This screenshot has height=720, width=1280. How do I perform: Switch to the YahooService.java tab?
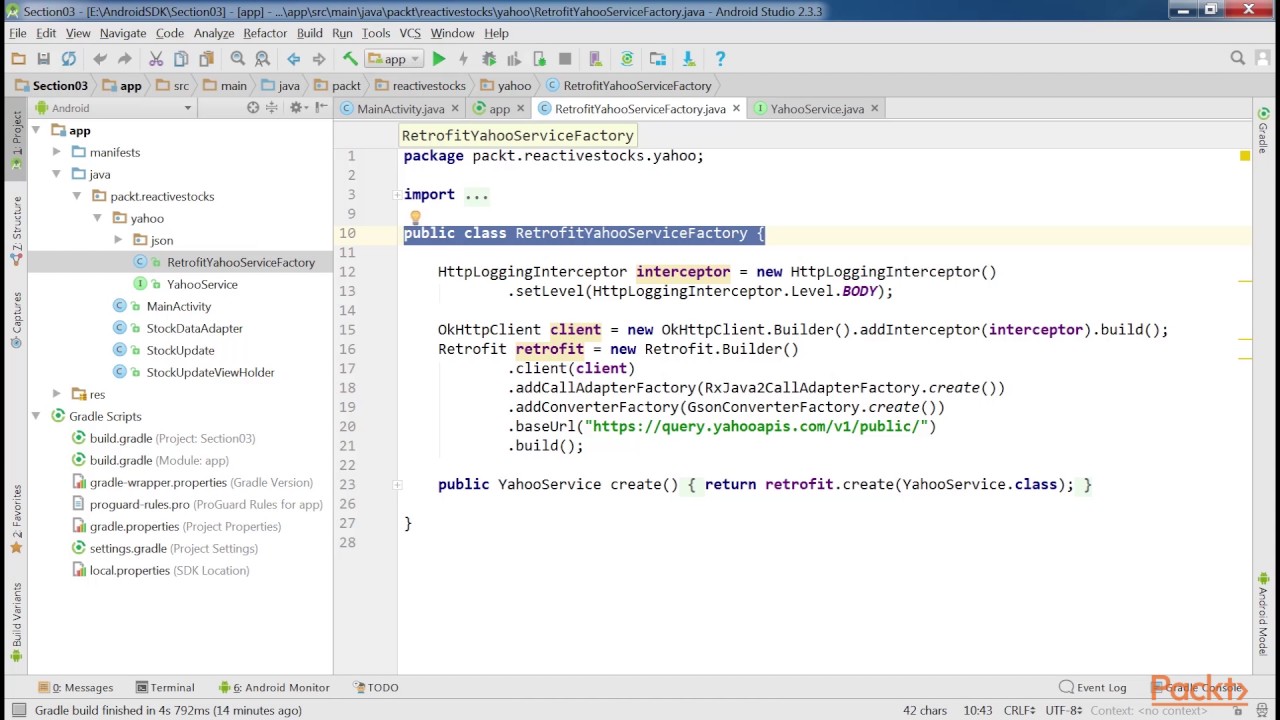(x=816, y=109)
